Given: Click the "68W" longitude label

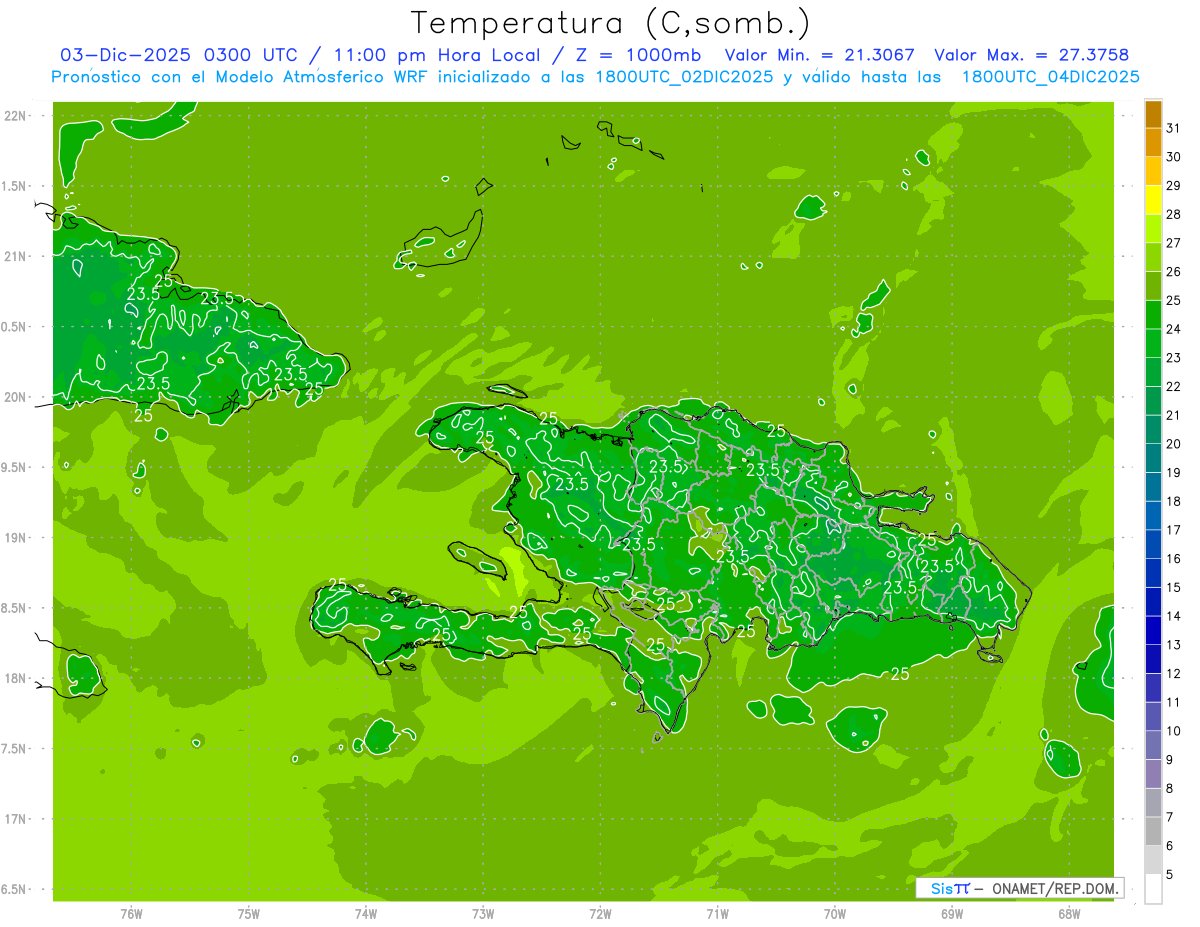Looking at the screenshot, I should coord(1069,913).
